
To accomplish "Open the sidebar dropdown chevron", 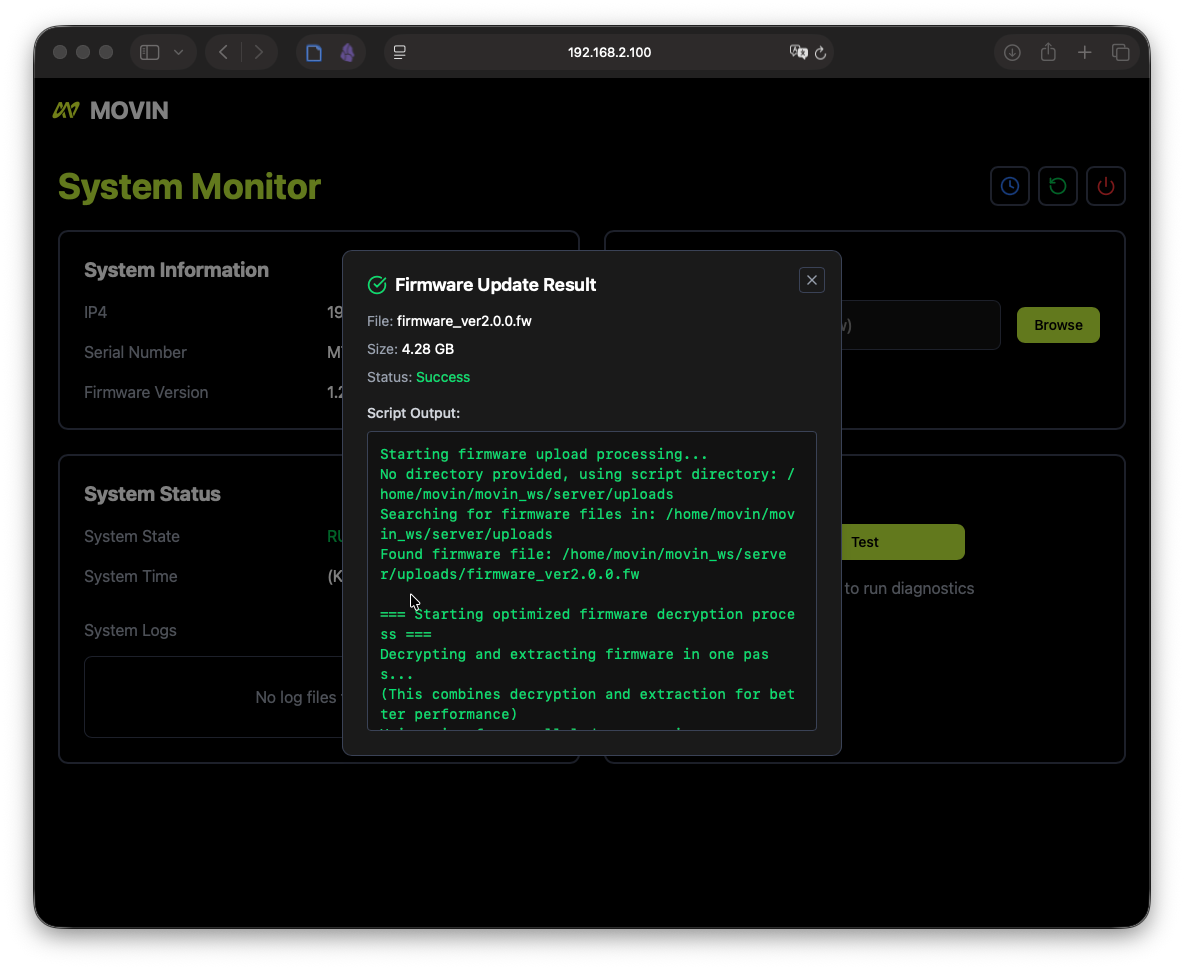I will coord(179,53).
